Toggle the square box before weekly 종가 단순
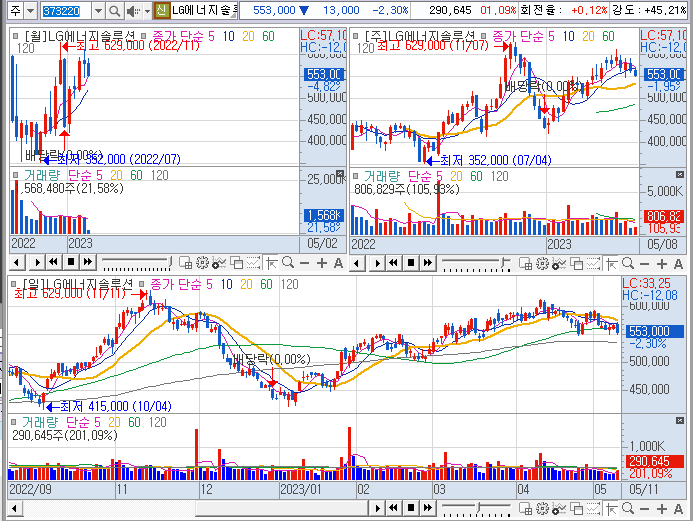This screenshot has width=693, height=521. pyautogui.click(x=484, y=35)
